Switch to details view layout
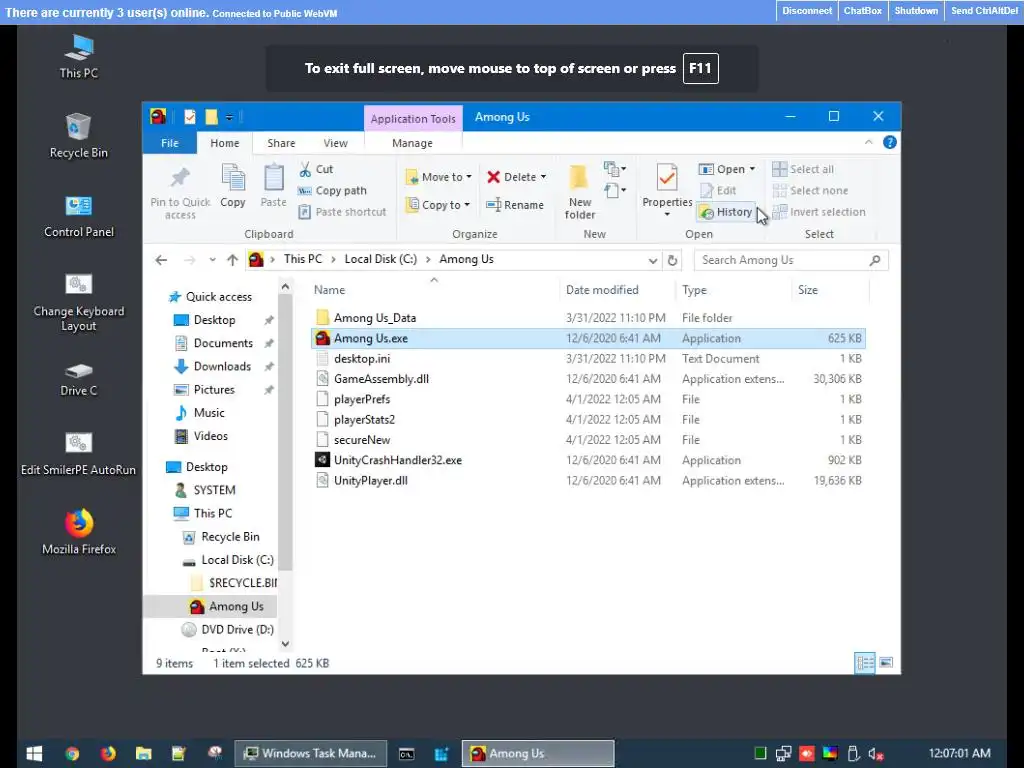 [865, 663]
